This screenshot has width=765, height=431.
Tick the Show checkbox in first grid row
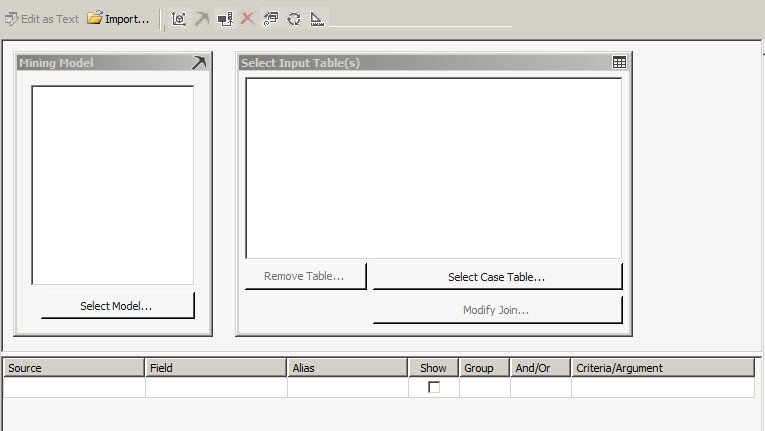(434, 387)
